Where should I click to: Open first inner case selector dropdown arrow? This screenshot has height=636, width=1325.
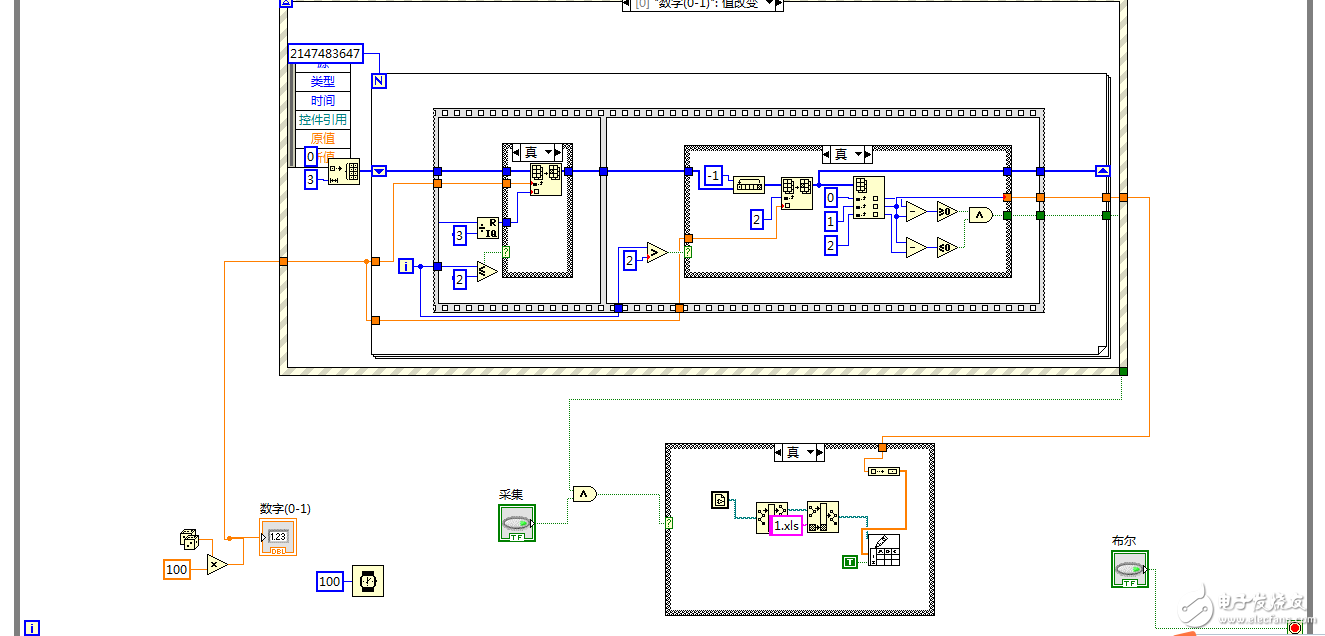[548, 153]
